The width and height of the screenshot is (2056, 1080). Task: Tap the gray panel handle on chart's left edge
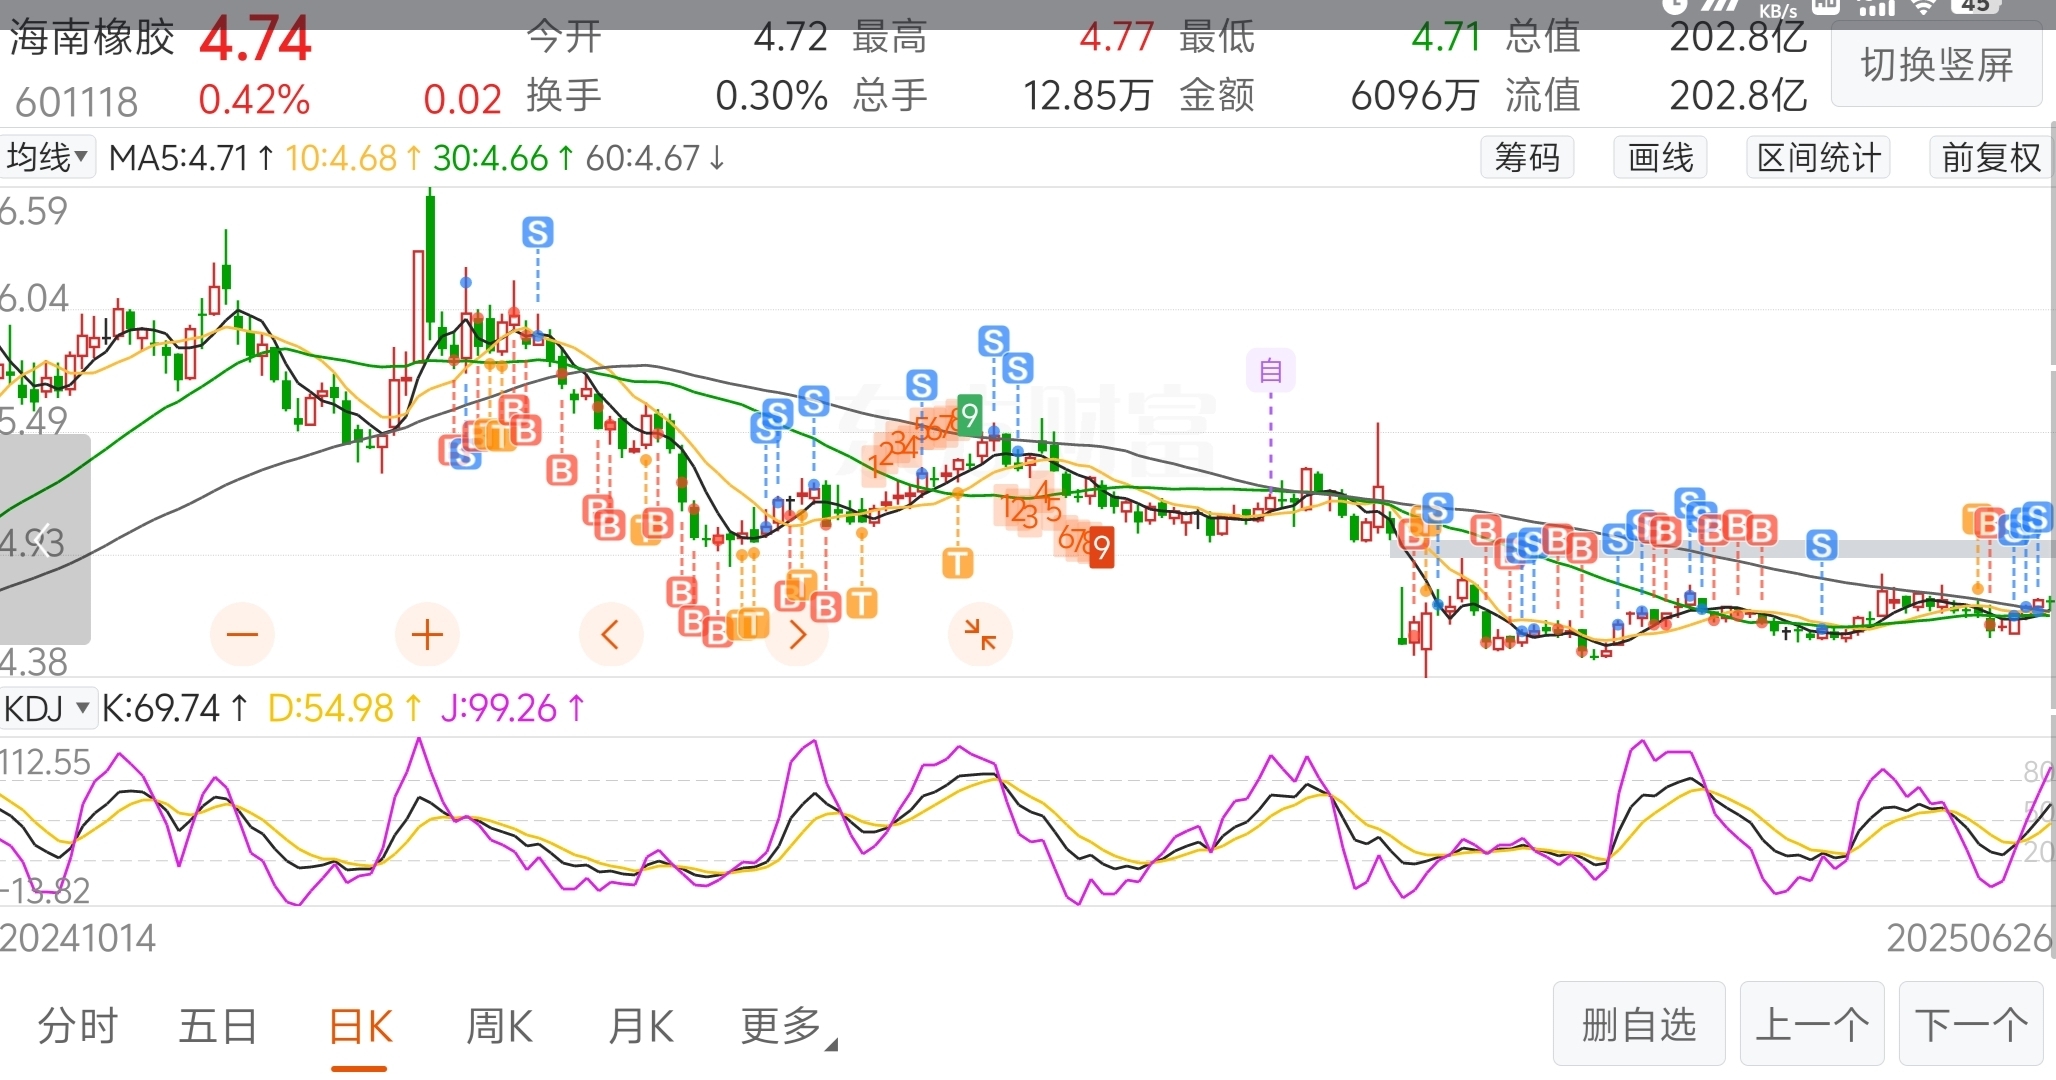(x=45, y=540)
